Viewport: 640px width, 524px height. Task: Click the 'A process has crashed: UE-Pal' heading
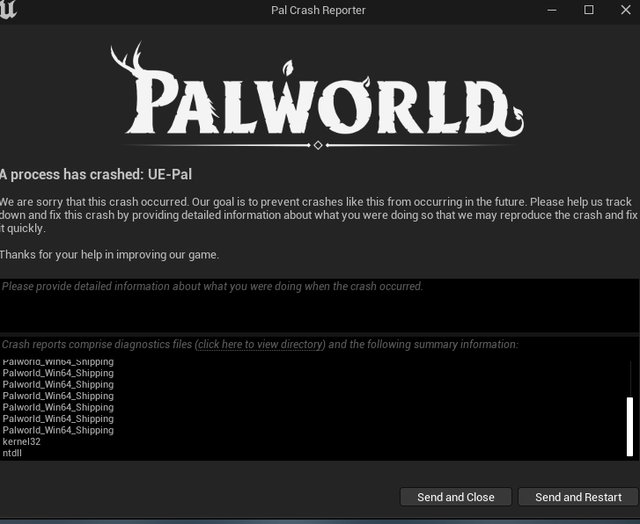coord(96,175)
